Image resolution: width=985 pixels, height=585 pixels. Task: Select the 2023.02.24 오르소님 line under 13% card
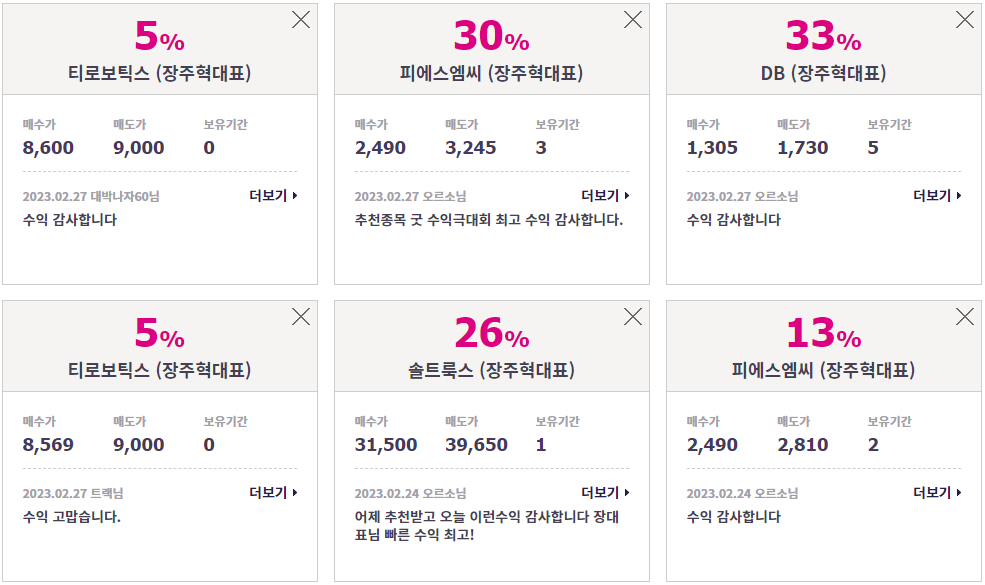[742, 493]
